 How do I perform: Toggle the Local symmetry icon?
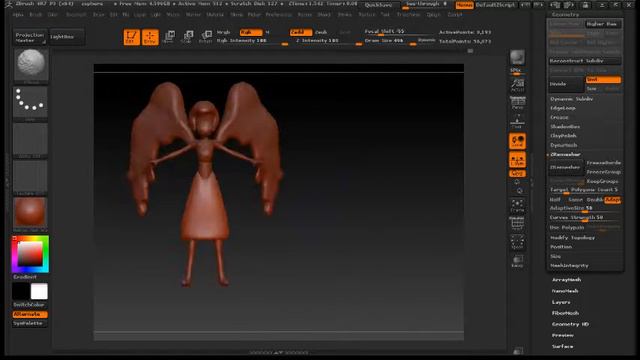(x=517, y=141)
